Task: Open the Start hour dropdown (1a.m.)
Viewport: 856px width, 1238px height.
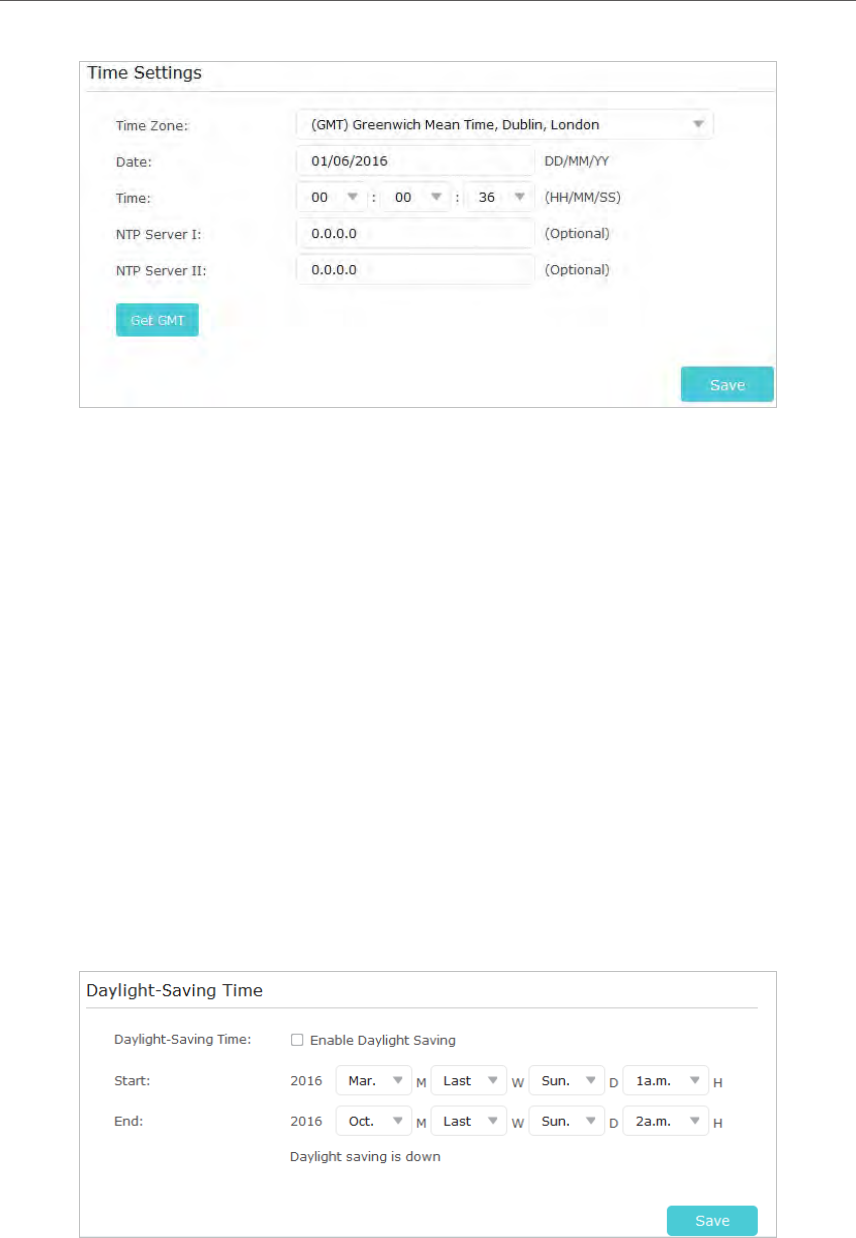Action: coord(665,1080)
